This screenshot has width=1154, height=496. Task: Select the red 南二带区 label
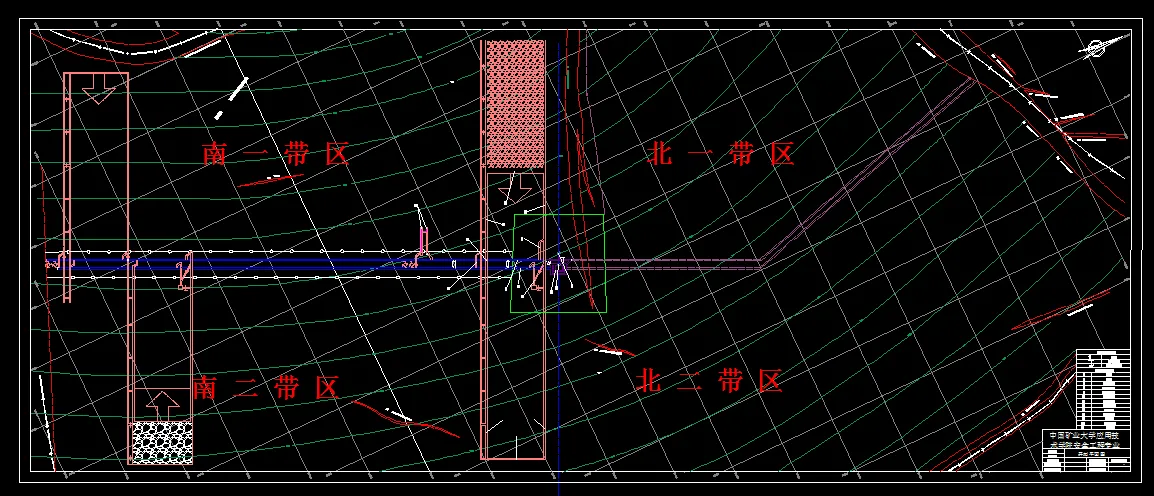pyautogui.click(x=266, y=387)
